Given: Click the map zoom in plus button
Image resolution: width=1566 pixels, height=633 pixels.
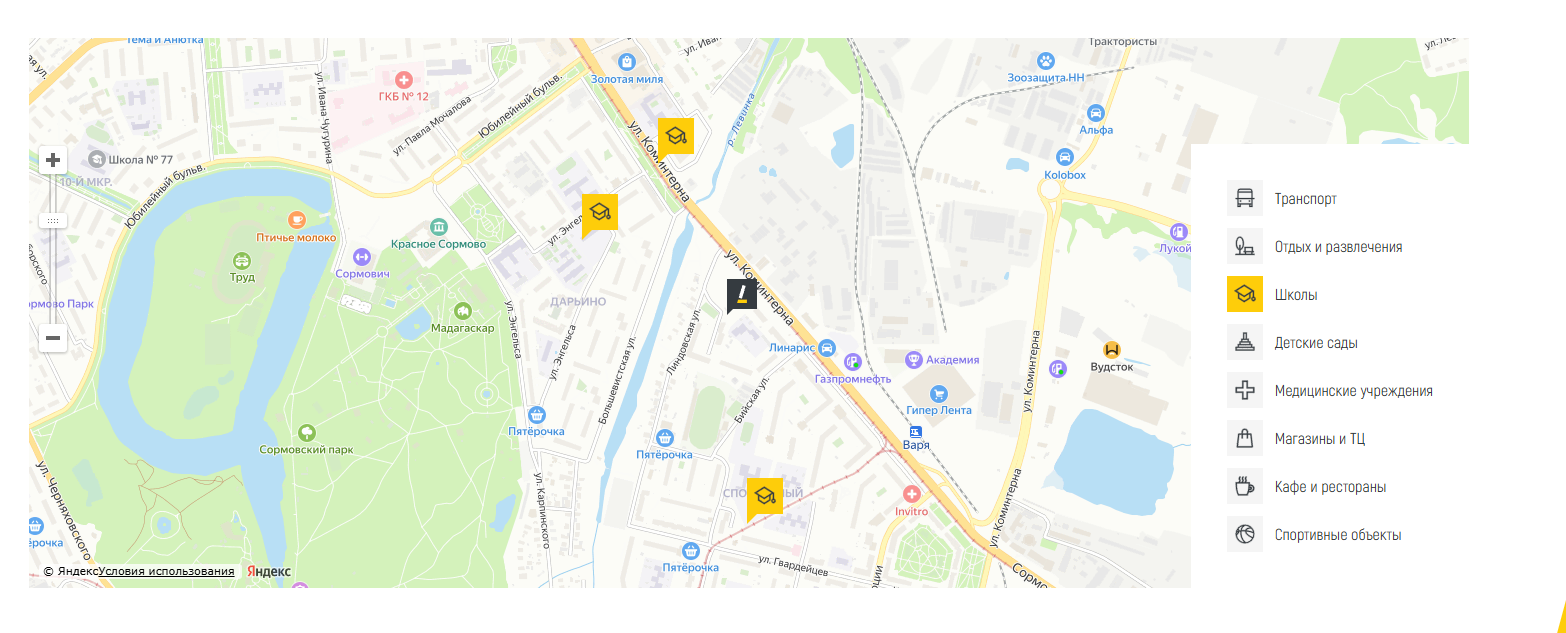Looking at the screenshot, I should pyautogui.click(x=53, y=160).
